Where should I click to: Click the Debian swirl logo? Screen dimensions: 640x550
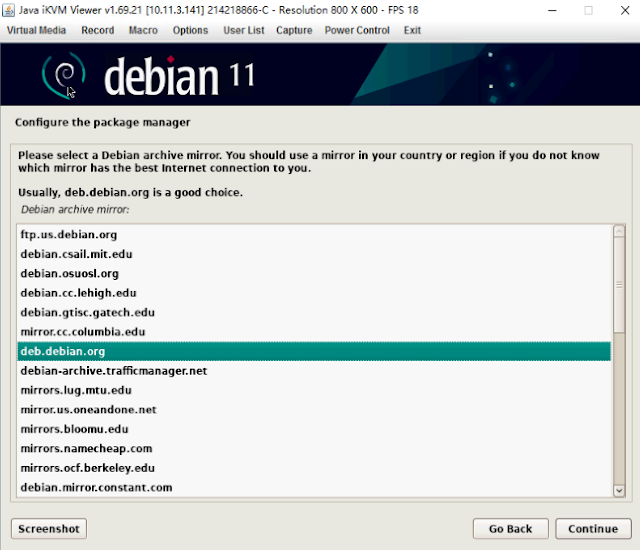tap(64, 75)
